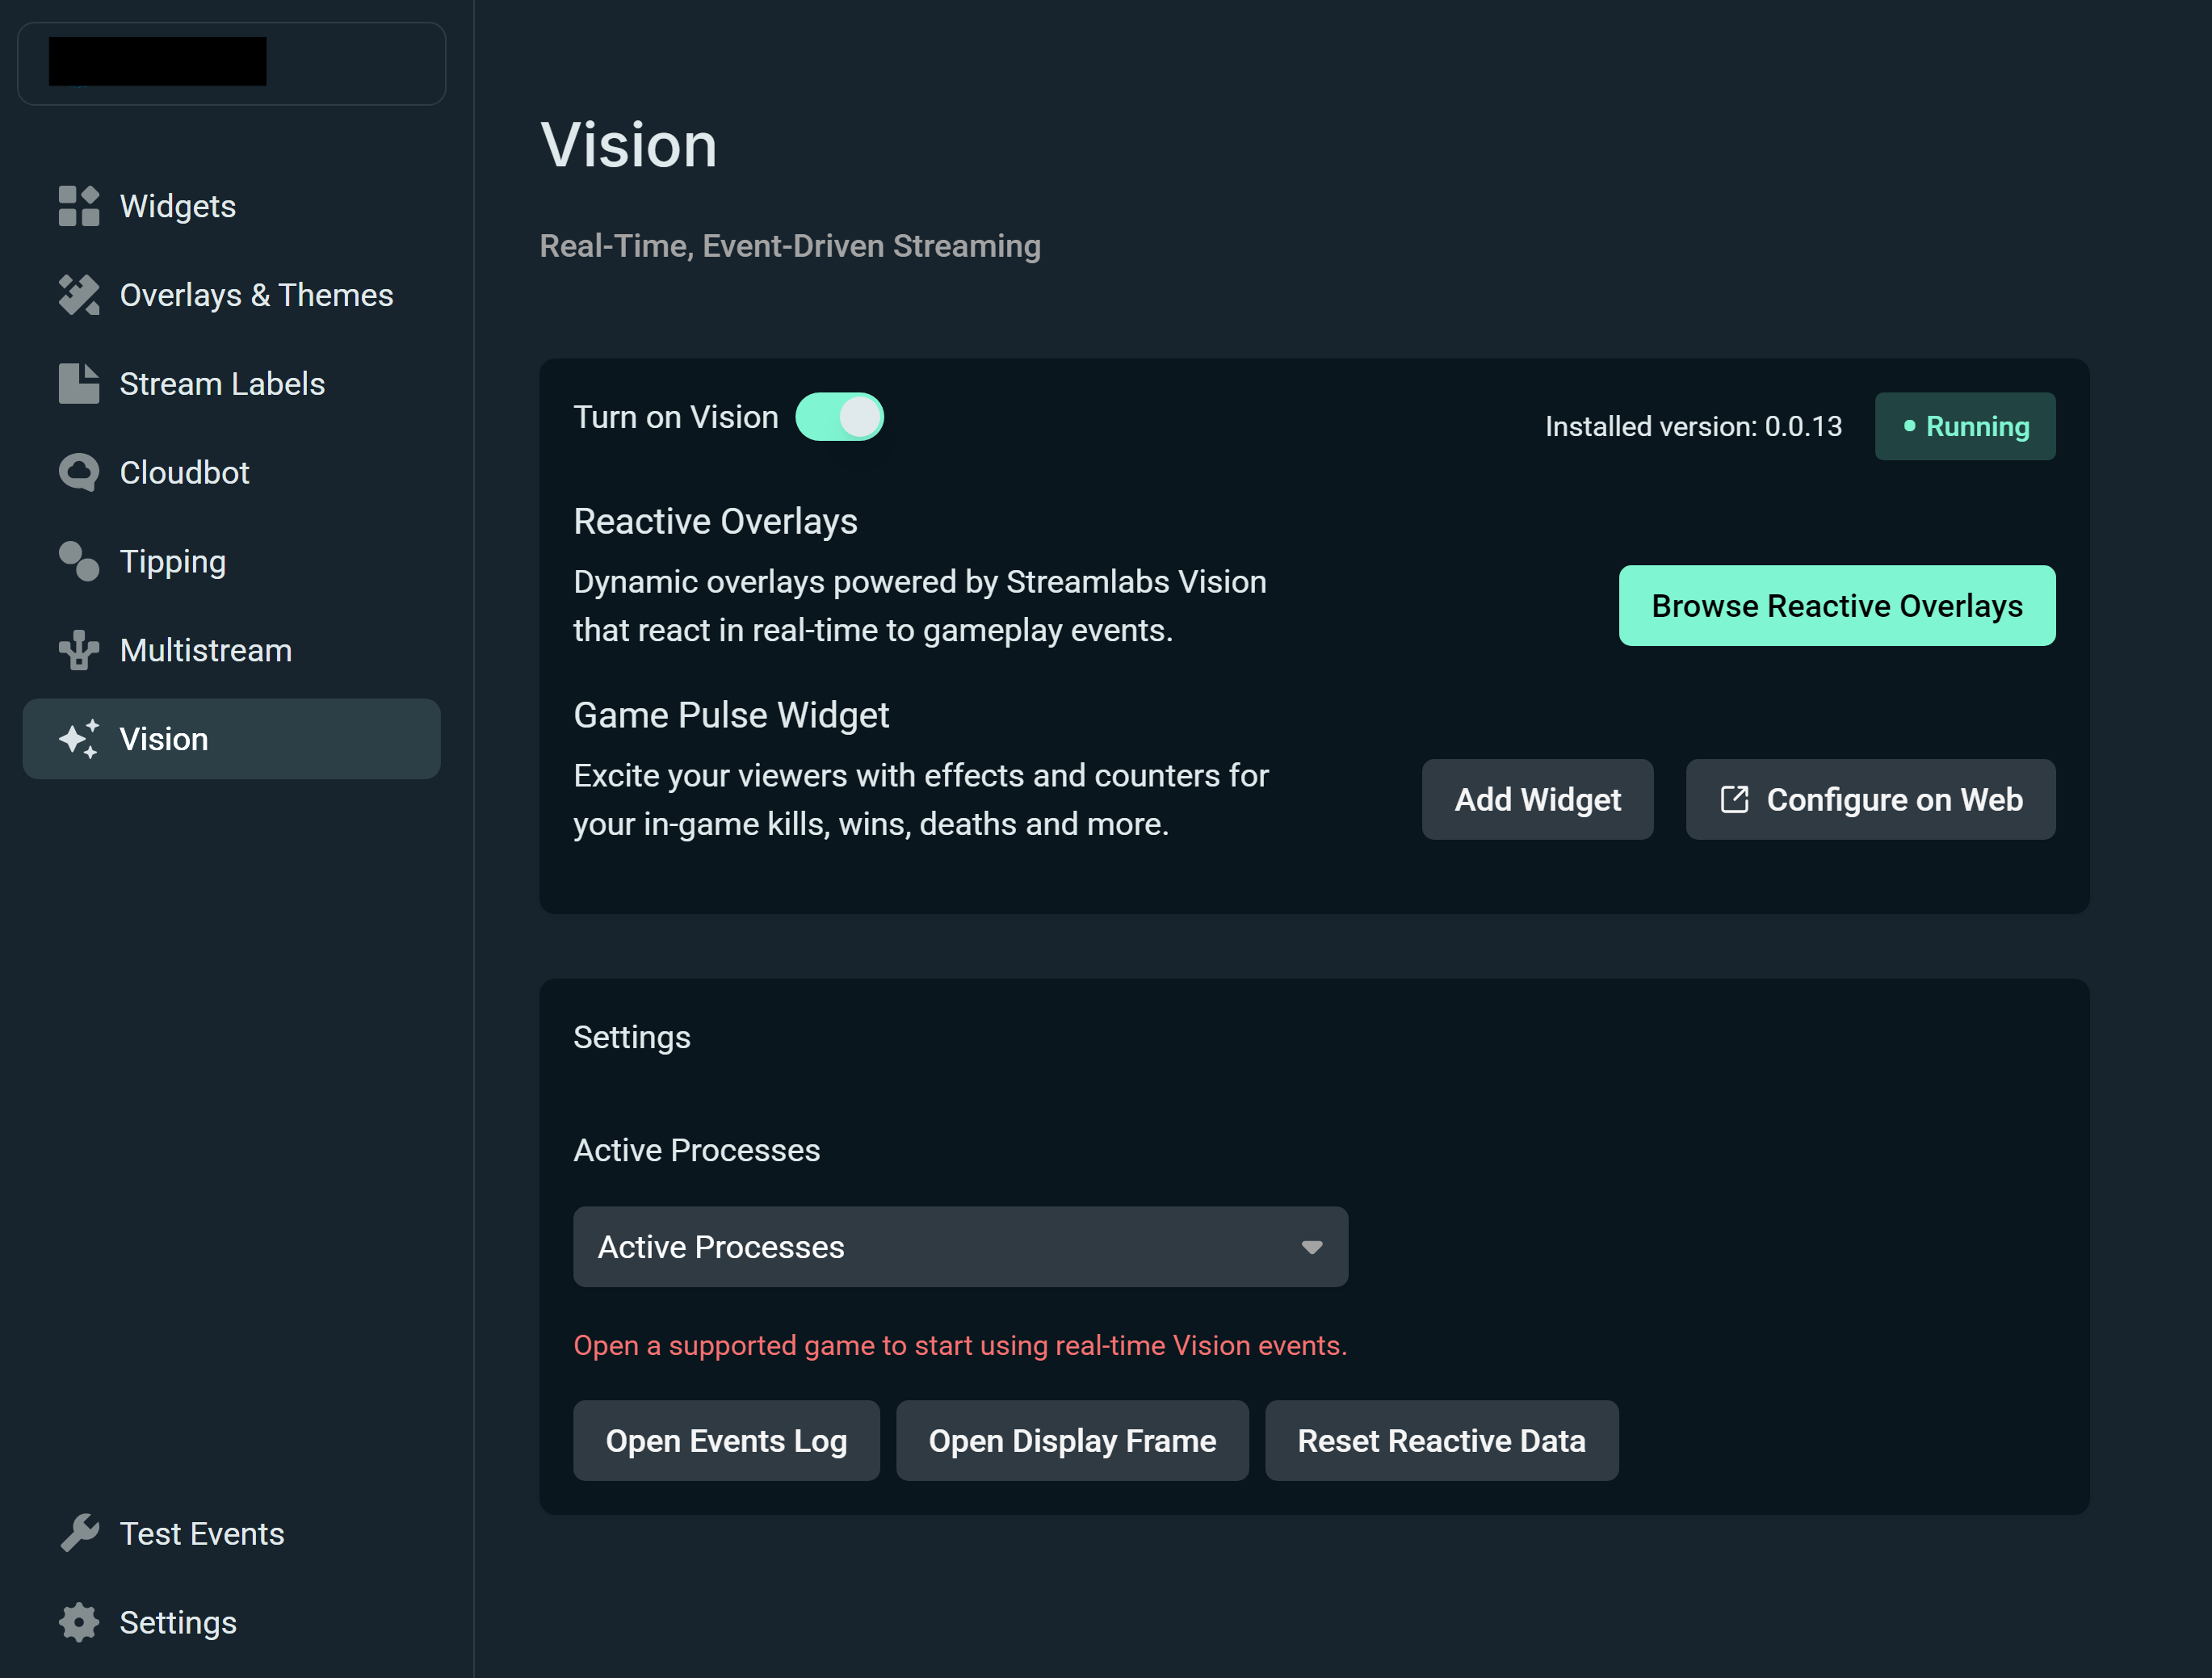
Task: Open Multistream from the sidebar
Action: tap(231, 650)
